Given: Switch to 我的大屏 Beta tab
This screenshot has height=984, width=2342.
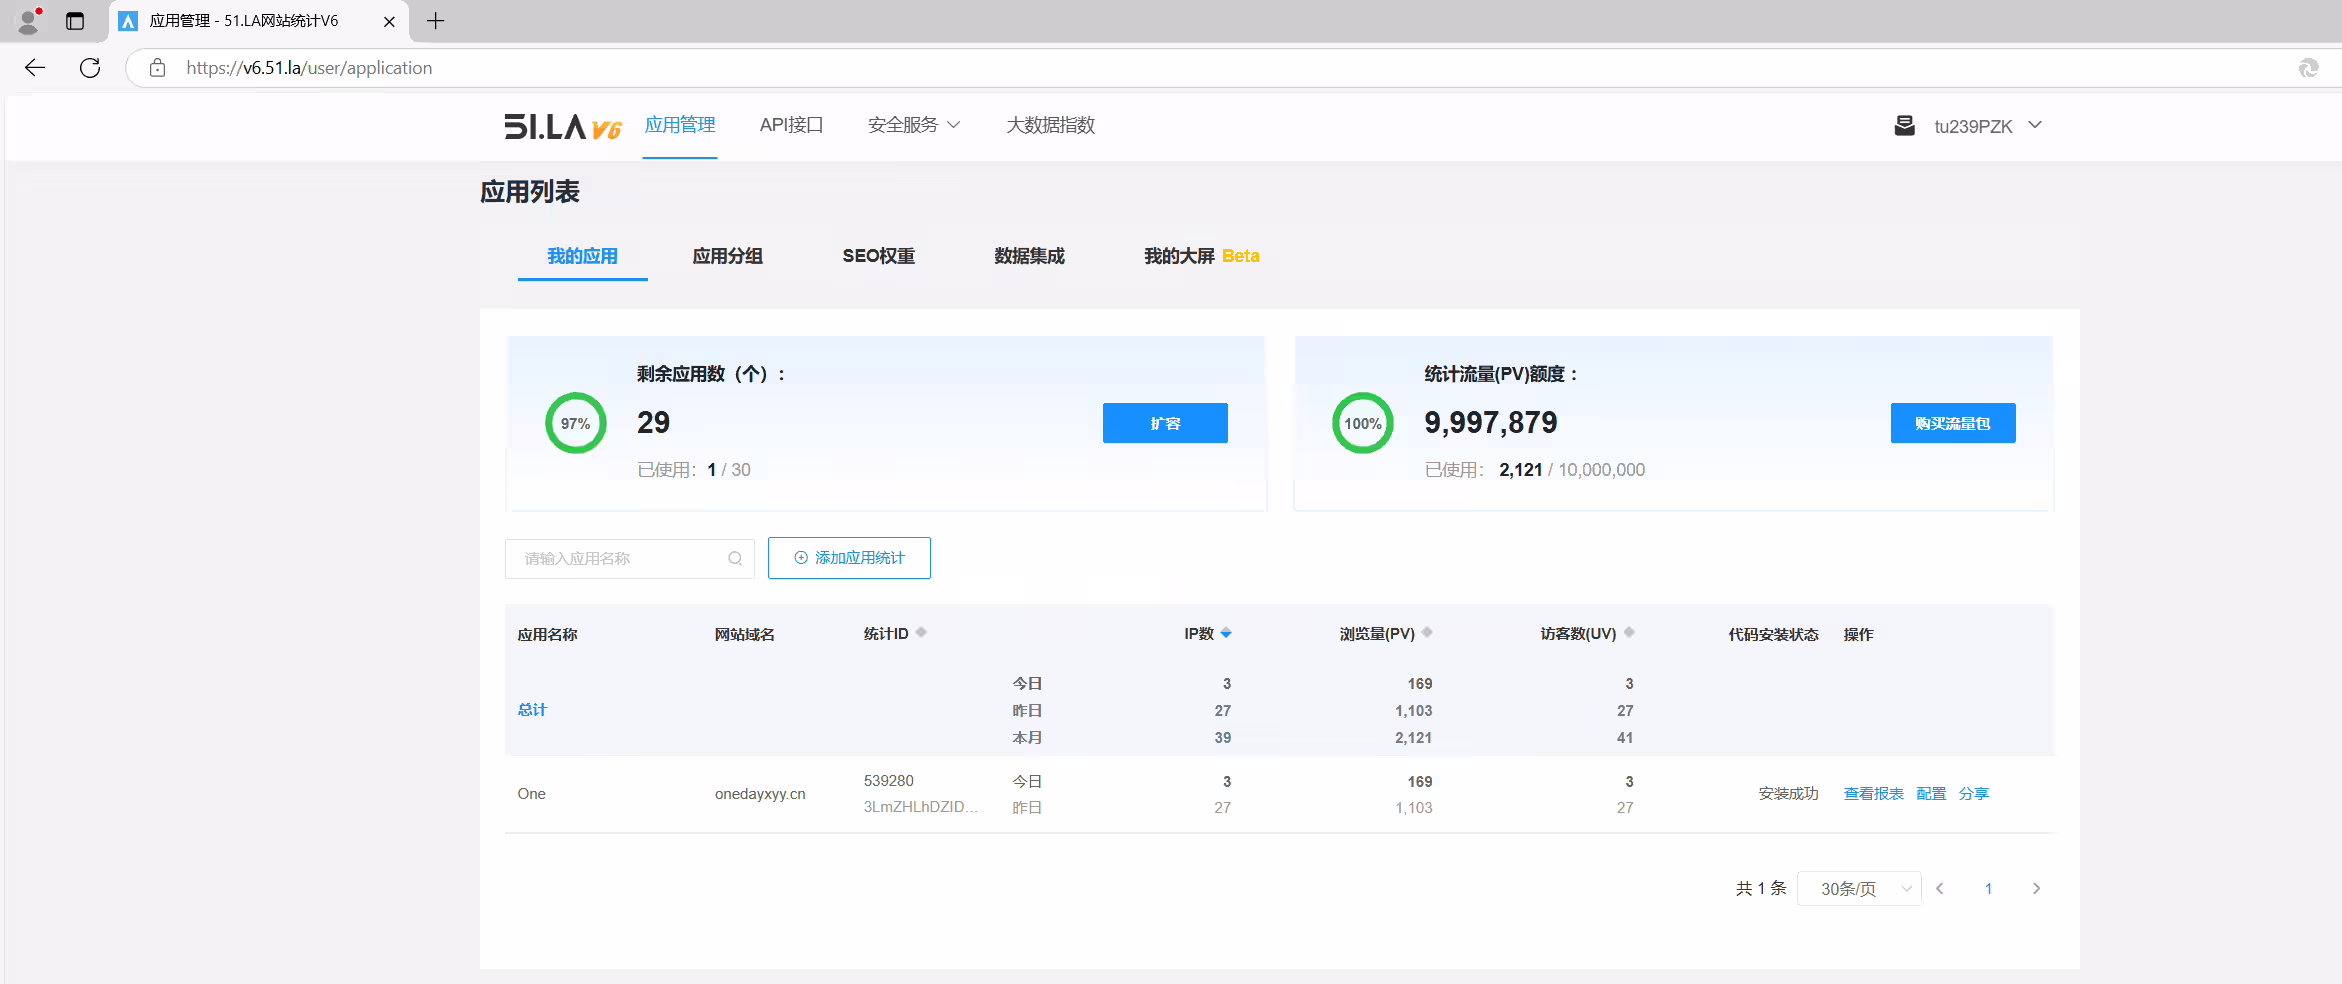Looking at the screenshot, I should 1202,256.
